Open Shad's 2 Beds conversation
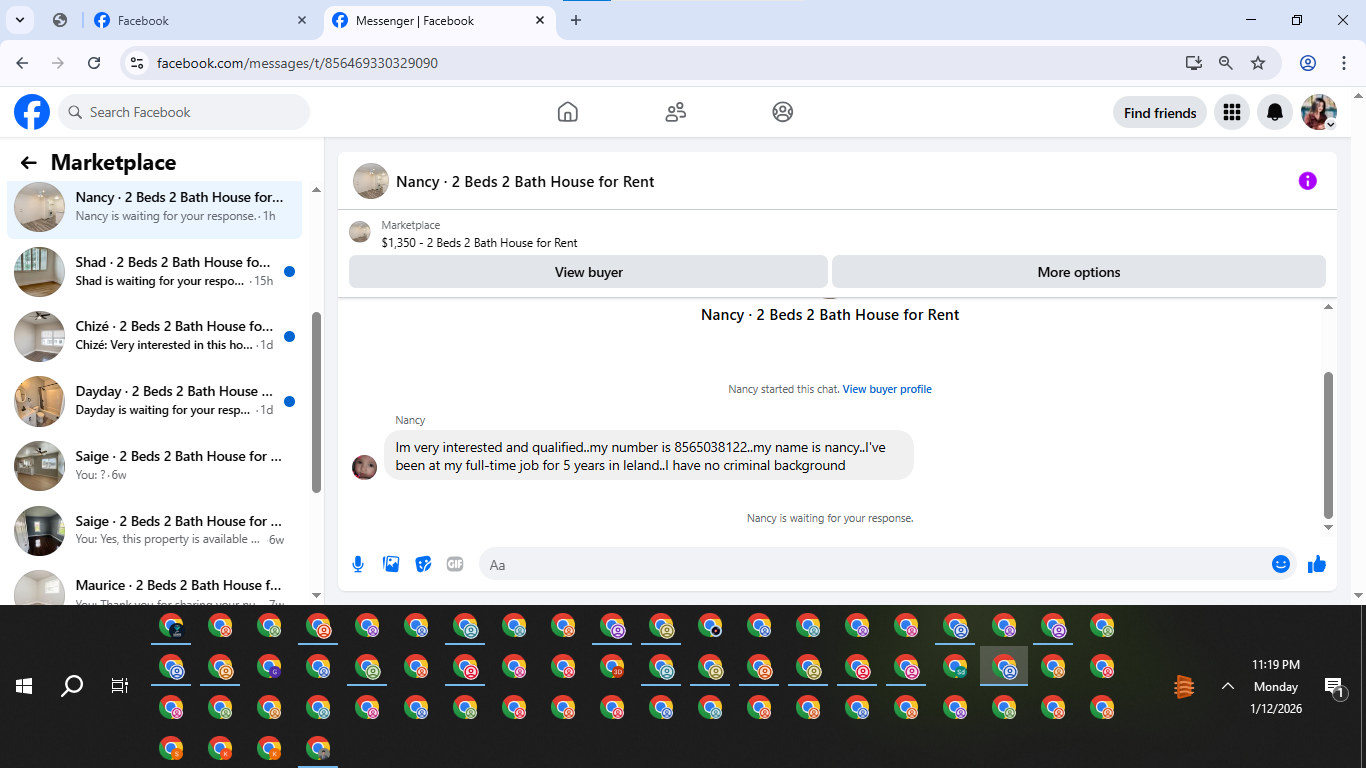1366x768 pixels. click(154, 271)
